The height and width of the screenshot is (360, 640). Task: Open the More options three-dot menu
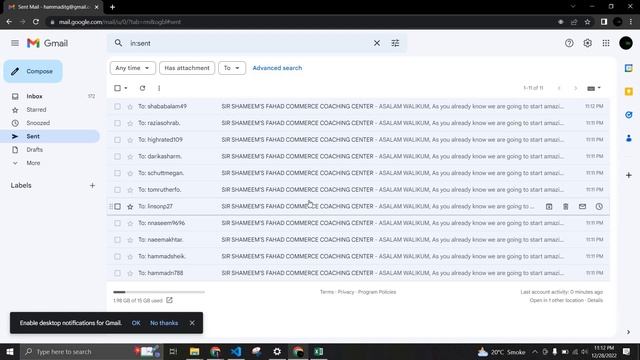[x=159, y=88]
